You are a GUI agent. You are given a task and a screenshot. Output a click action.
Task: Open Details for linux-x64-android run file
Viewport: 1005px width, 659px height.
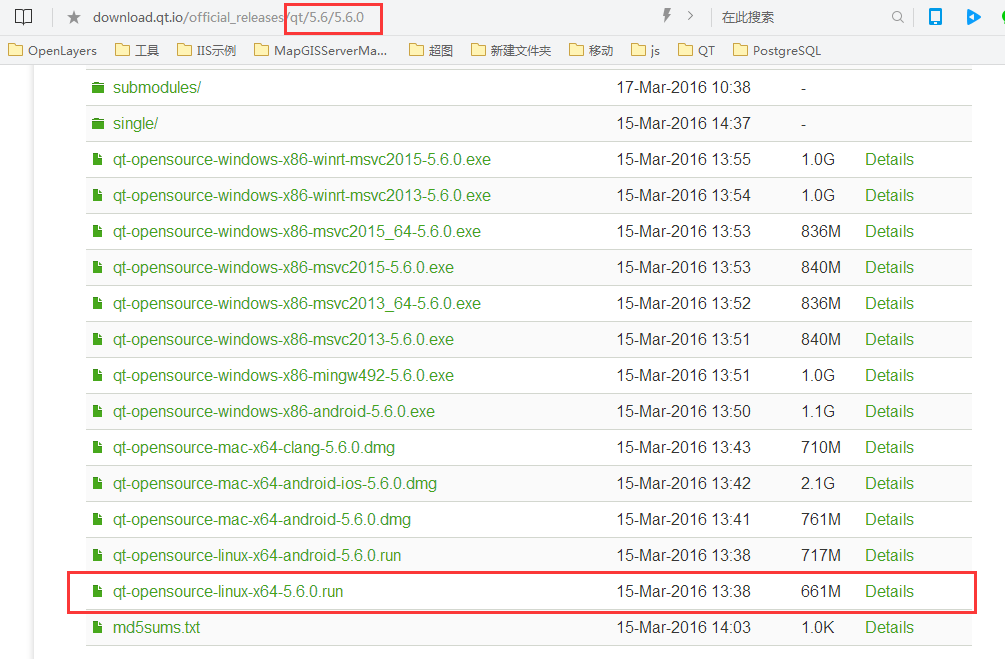pos(889,555)
